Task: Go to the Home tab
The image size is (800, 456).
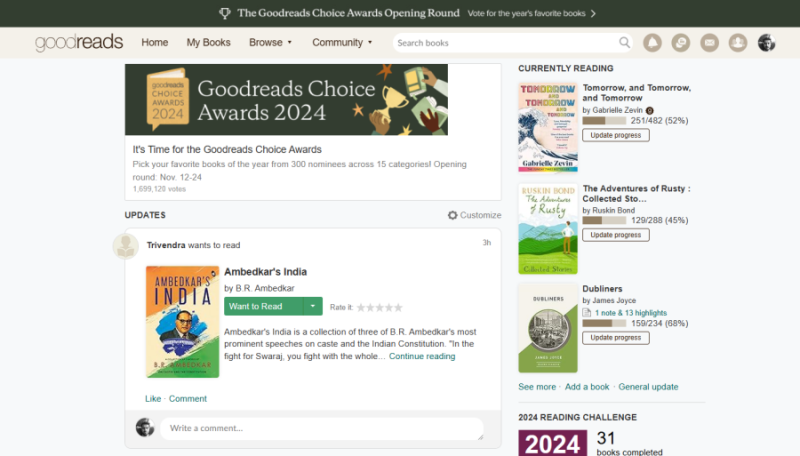Action: pyautogui.click(x=155, y=42)
